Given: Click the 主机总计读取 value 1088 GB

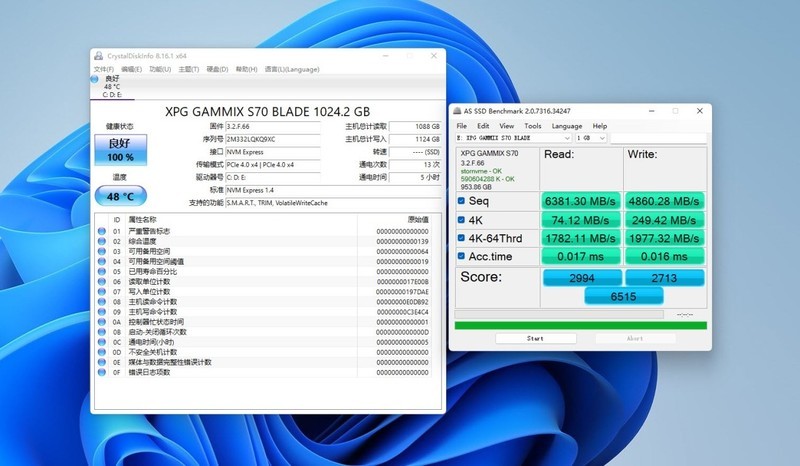Looking at the screenshot, I should [x=415, y=127].
